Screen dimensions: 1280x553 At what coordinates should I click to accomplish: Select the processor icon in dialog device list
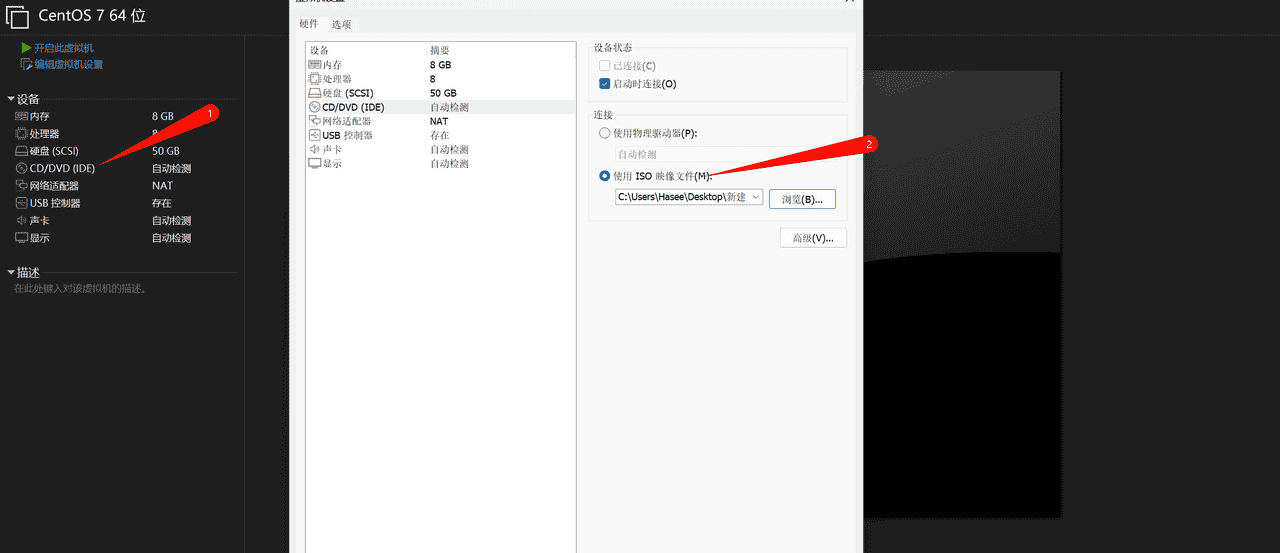315,78
